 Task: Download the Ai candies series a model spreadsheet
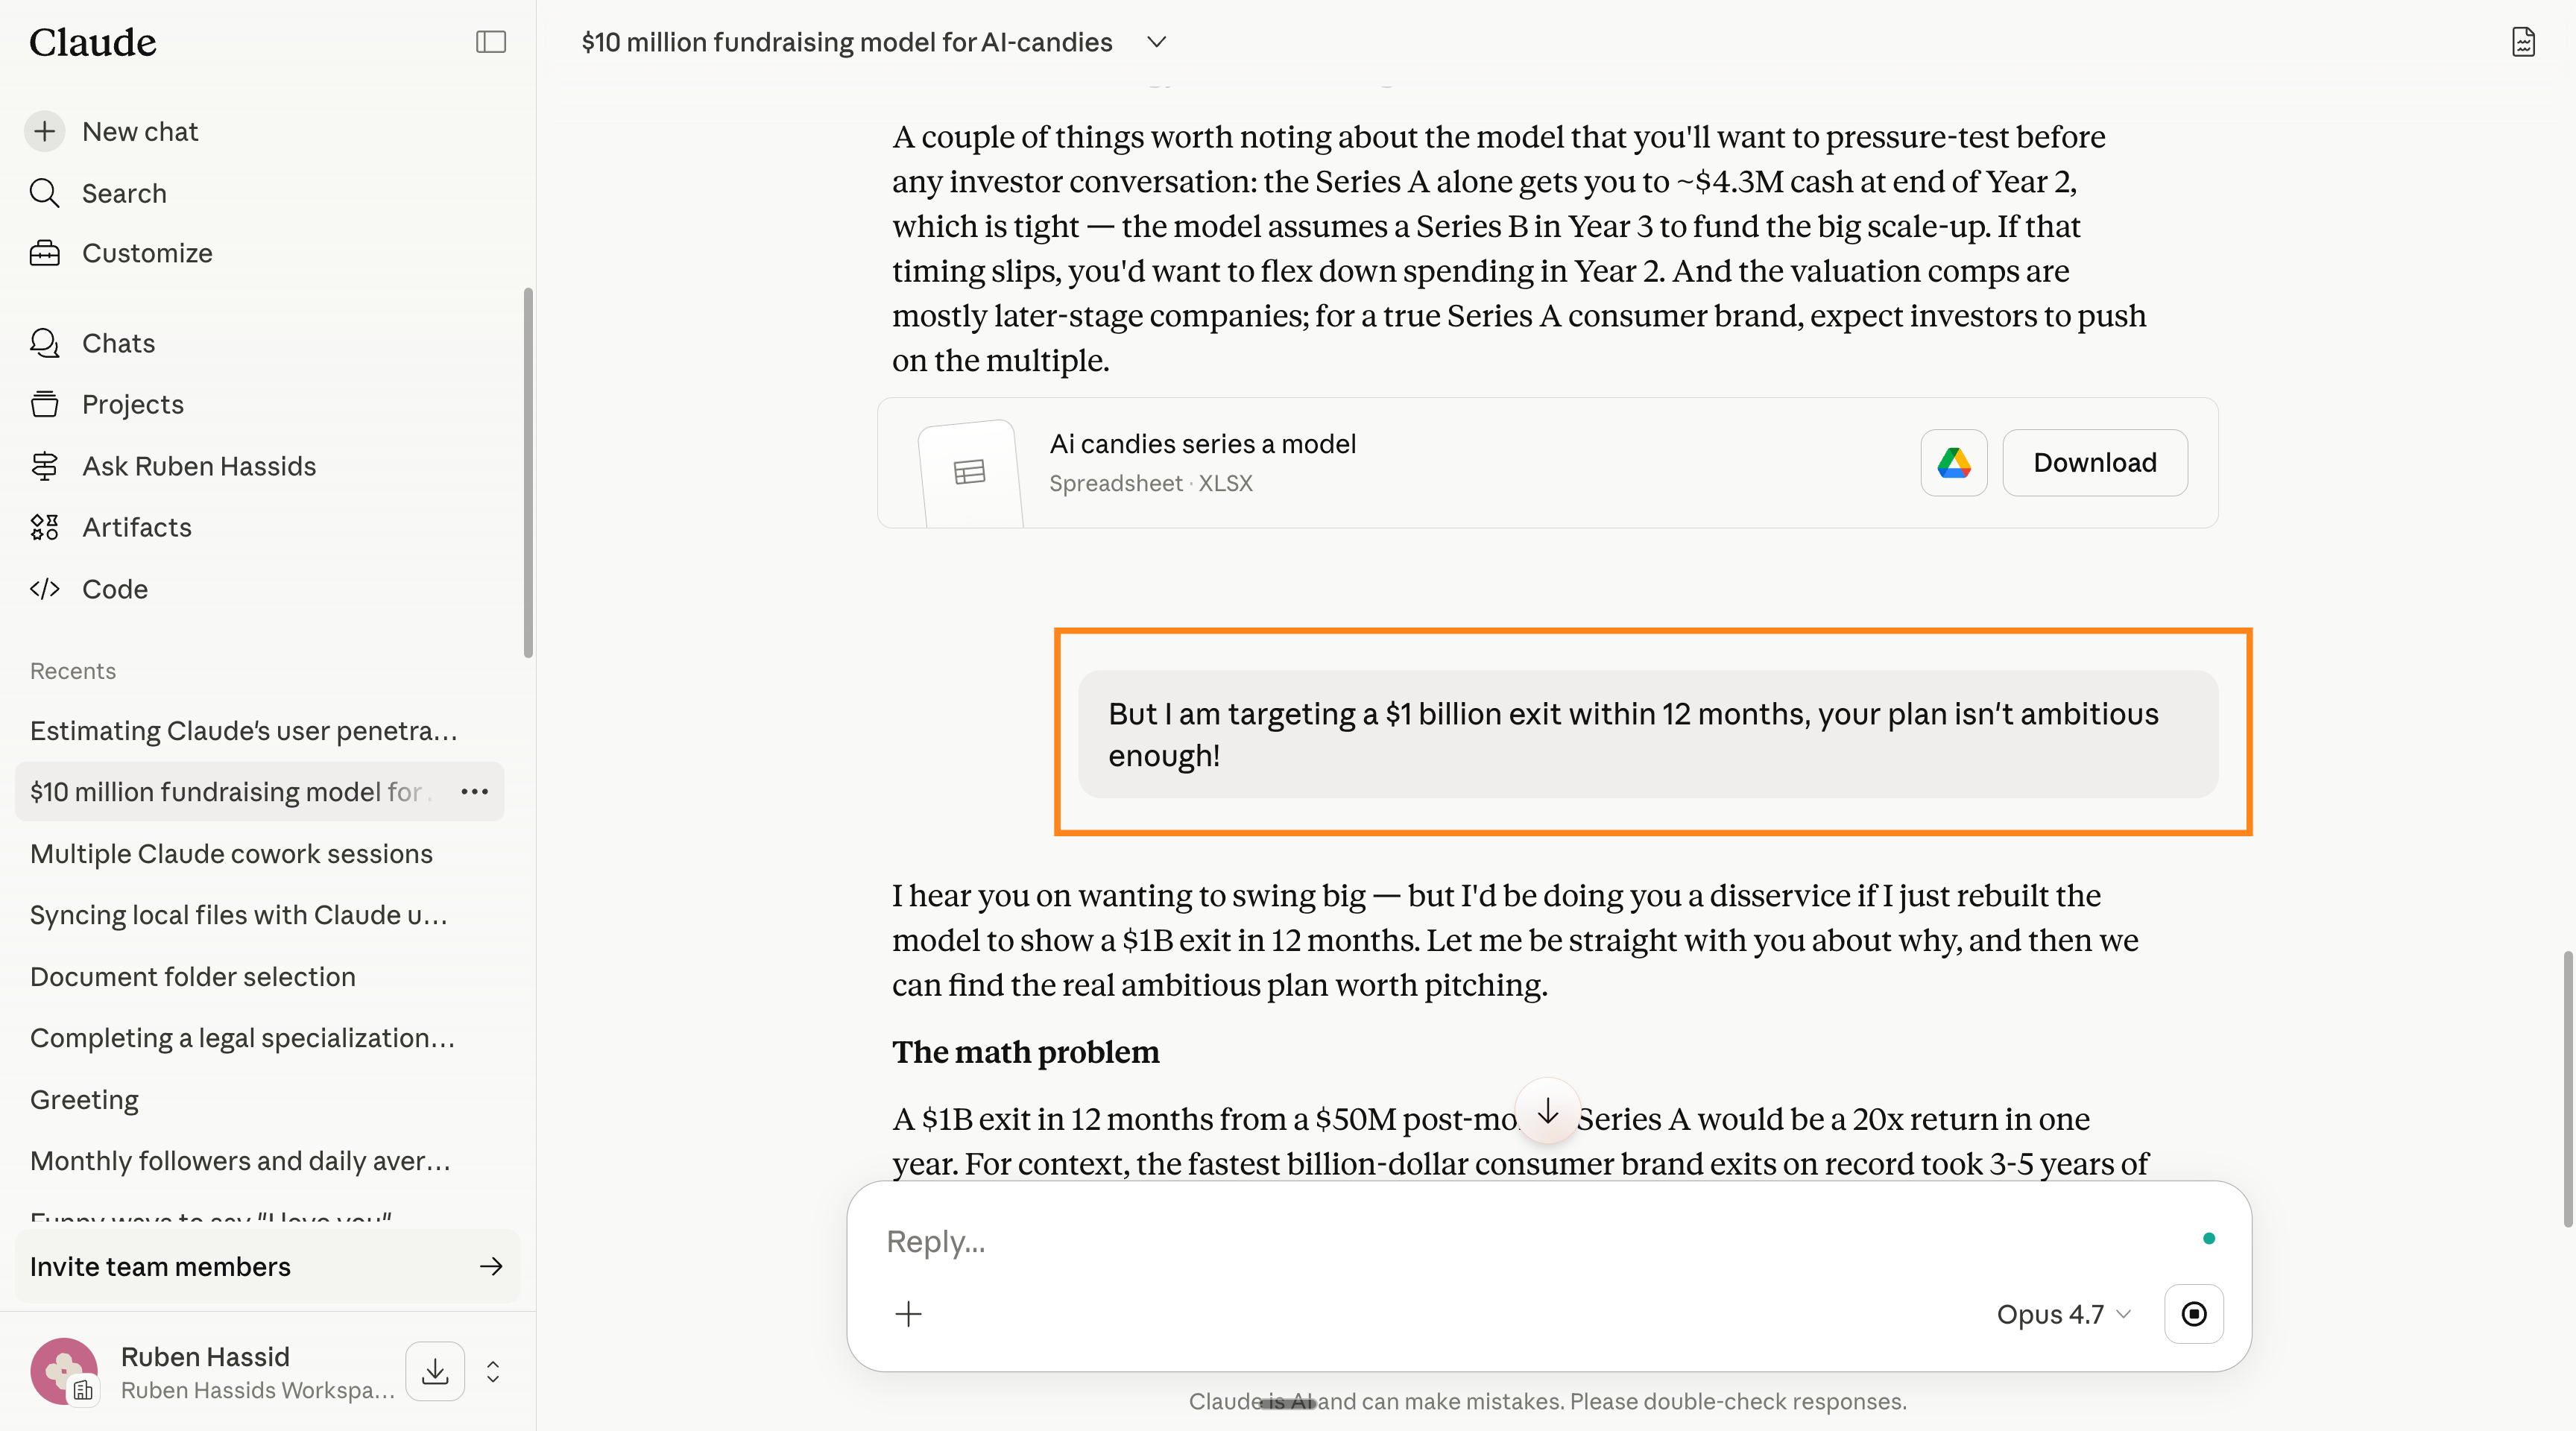2094,463
